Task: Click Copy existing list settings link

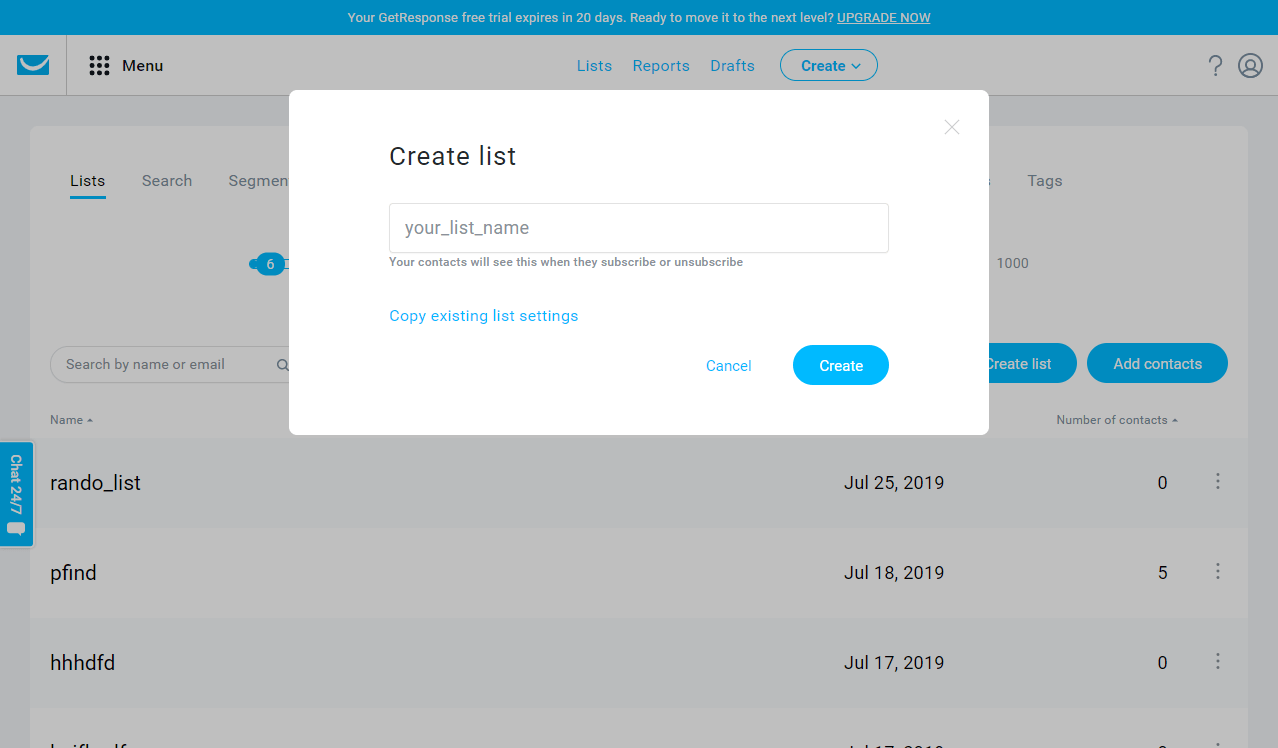Action: pos(484,316)
